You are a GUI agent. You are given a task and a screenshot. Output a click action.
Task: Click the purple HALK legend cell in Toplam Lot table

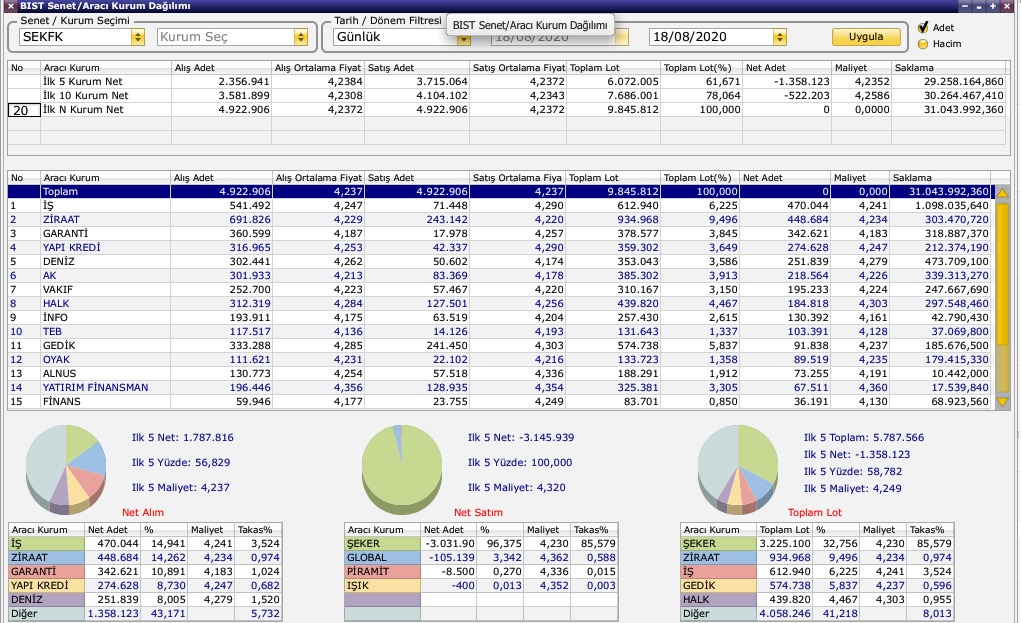pos(719,600)
